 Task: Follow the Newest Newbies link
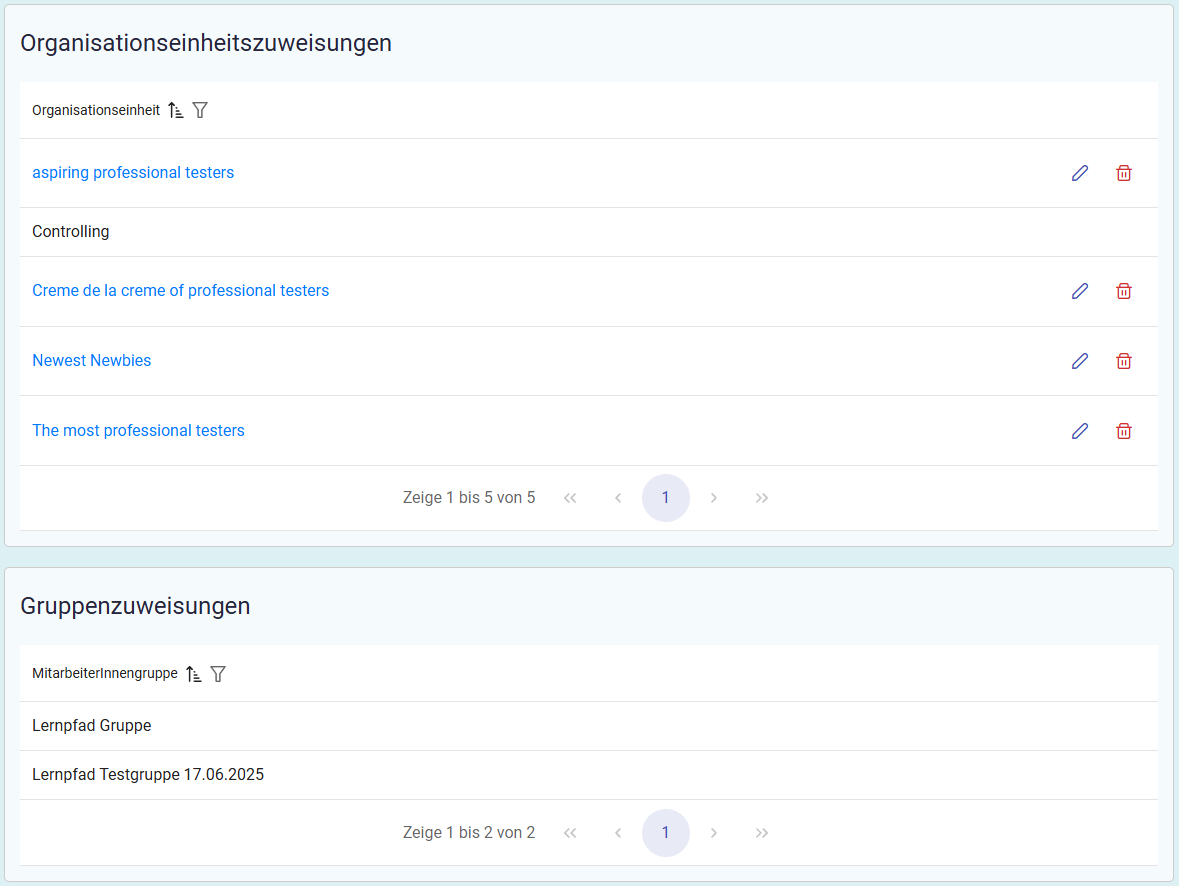pos(92,361)
